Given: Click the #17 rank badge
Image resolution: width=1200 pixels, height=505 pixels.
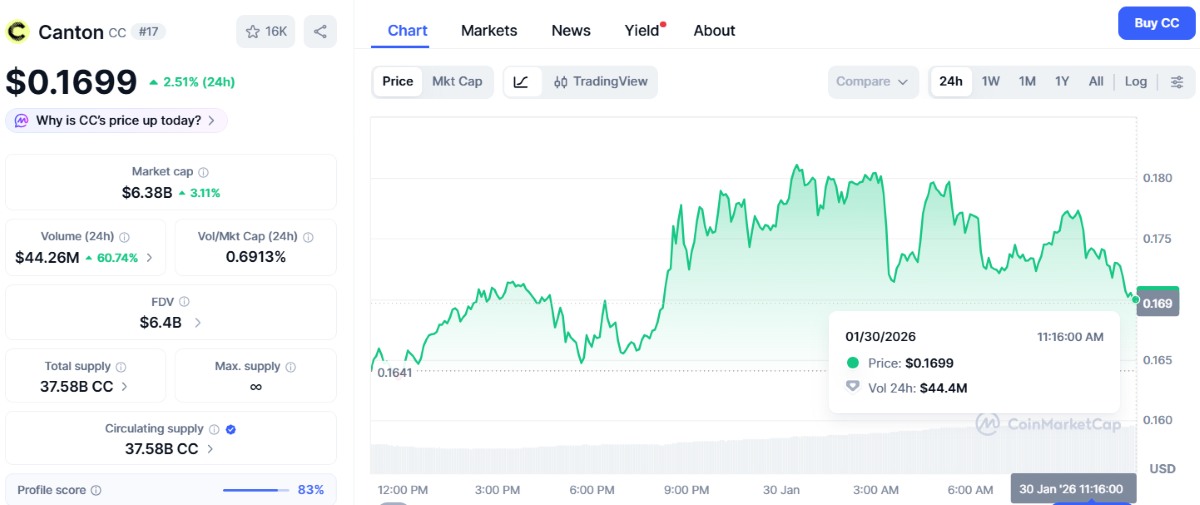Looking at the screenshot, I should [148, 32].
